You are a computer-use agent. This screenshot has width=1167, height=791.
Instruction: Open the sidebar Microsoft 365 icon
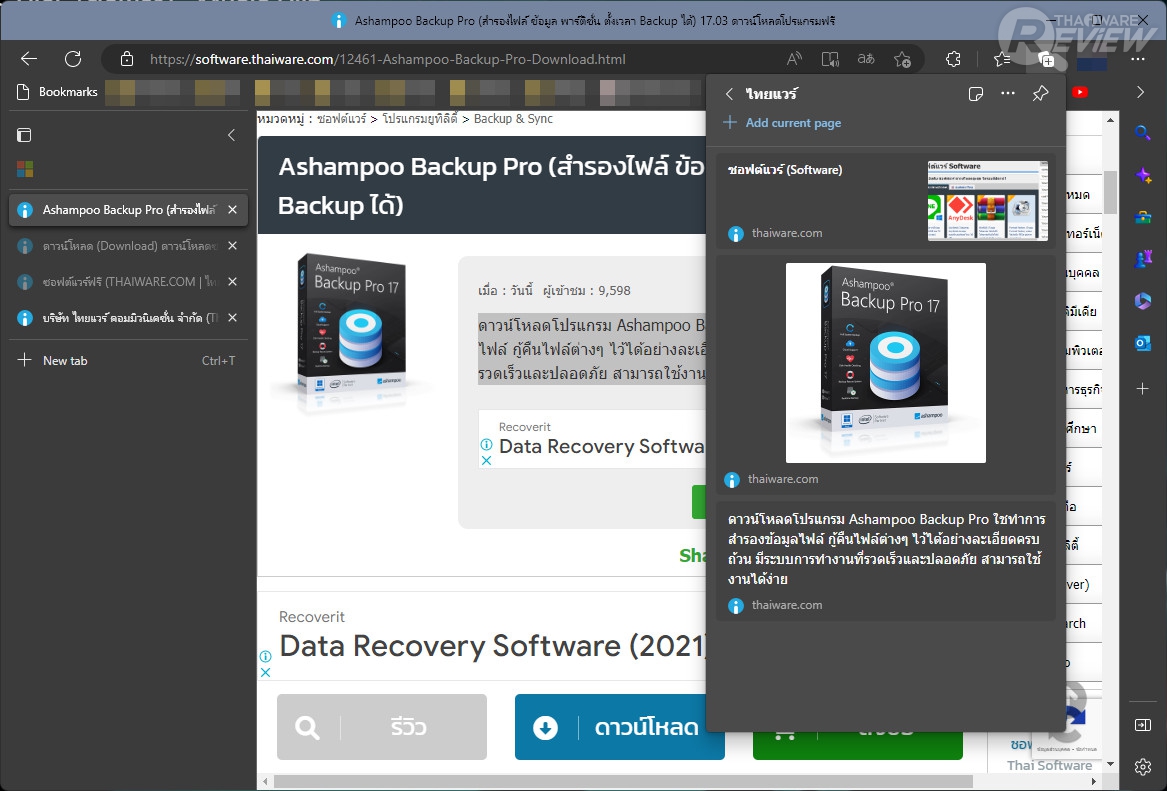pyautogui.click(x=1142, y=301)
